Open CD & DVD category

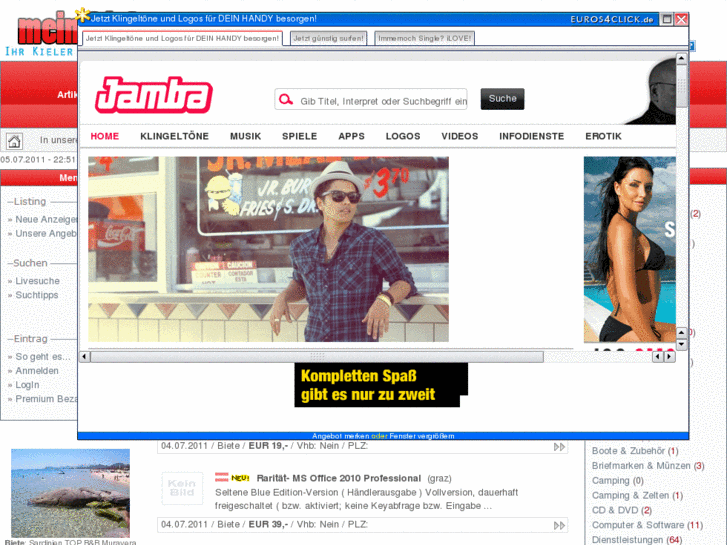coord(615,510)
